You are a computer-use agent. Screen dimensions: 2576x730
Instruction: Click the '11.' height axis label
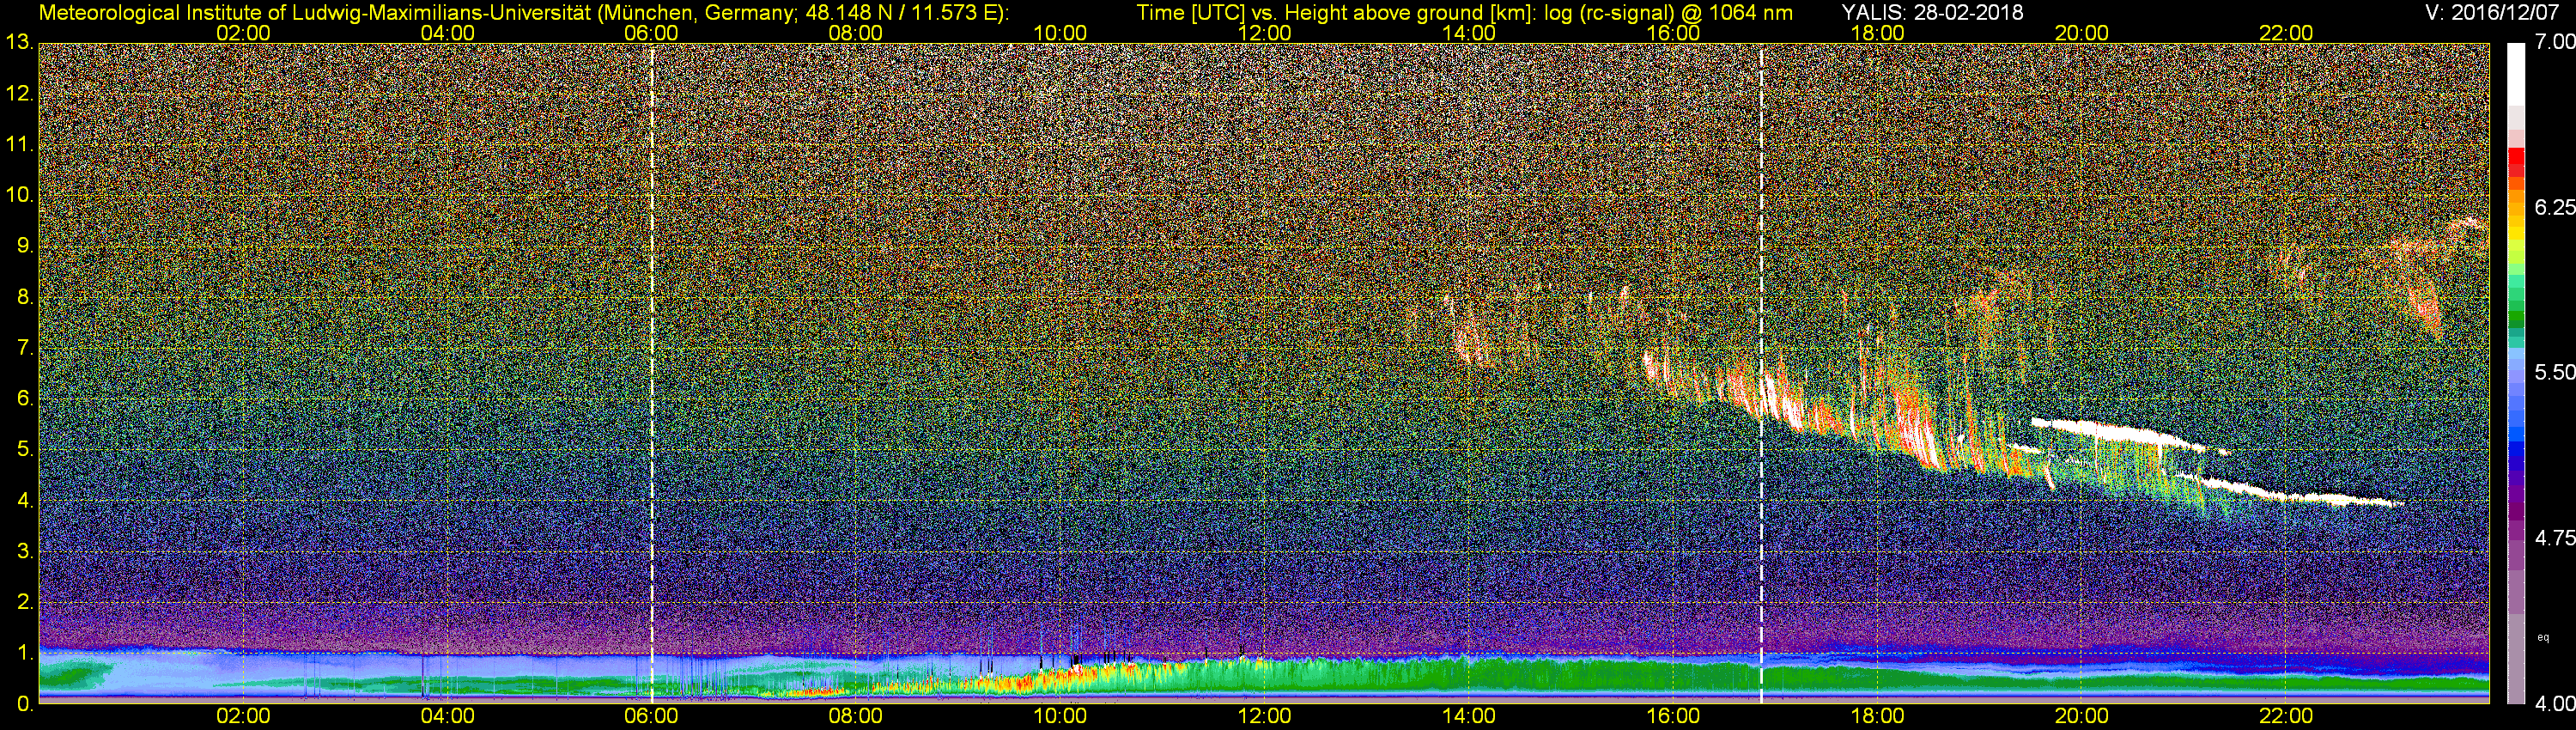(x=19, y=145)
